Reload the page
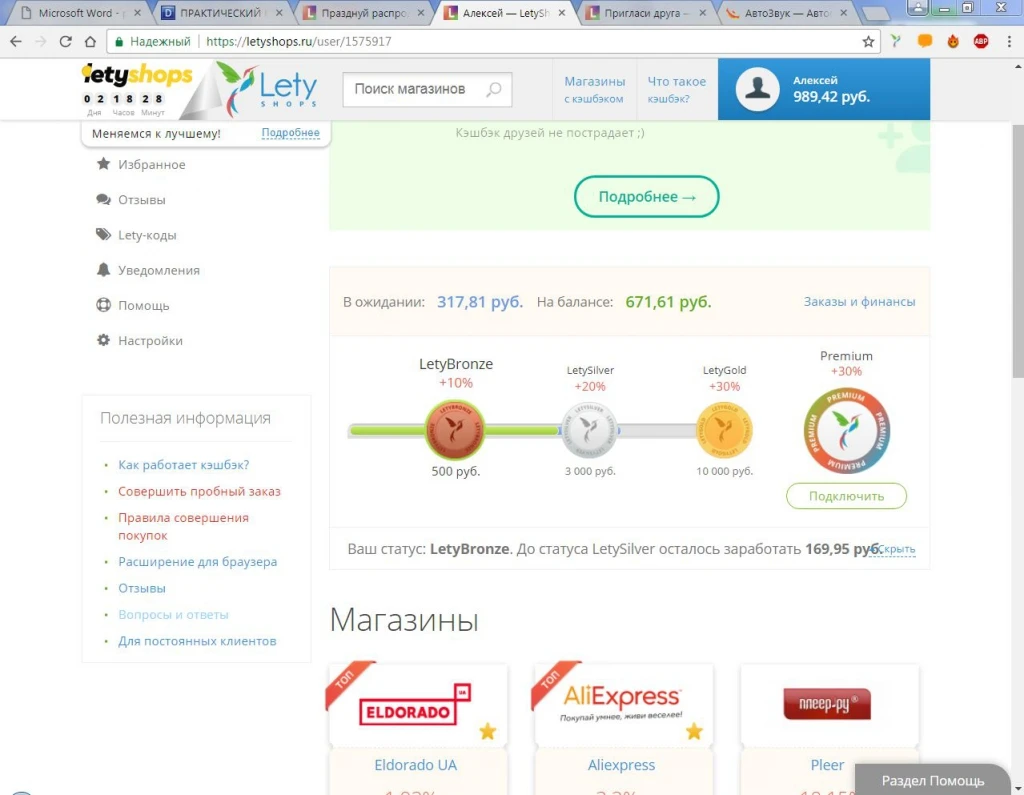 [x=65, y=41]
